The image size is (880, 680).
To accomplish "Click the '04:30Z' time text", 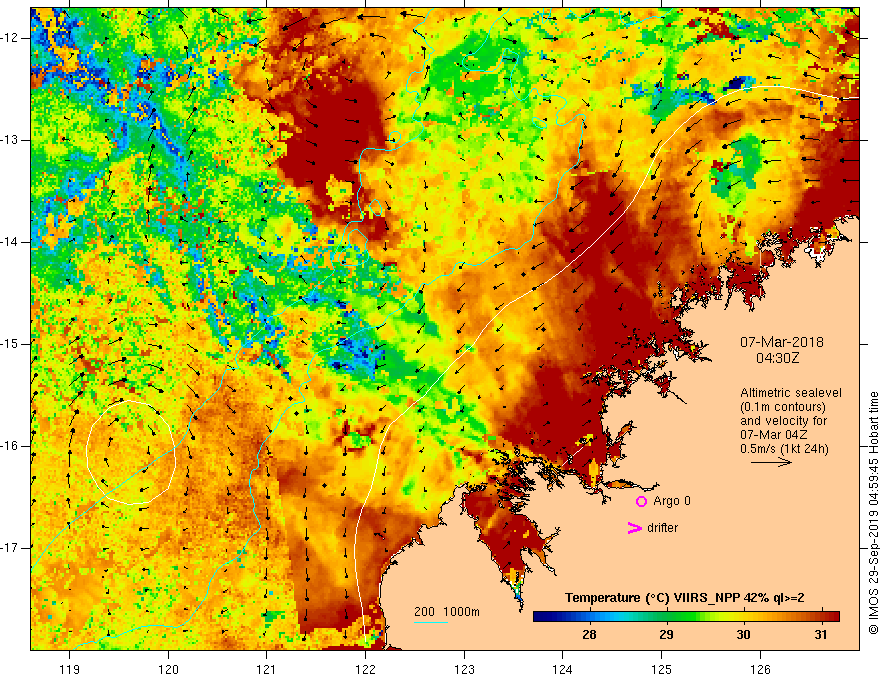I will (x=777, y=357).
